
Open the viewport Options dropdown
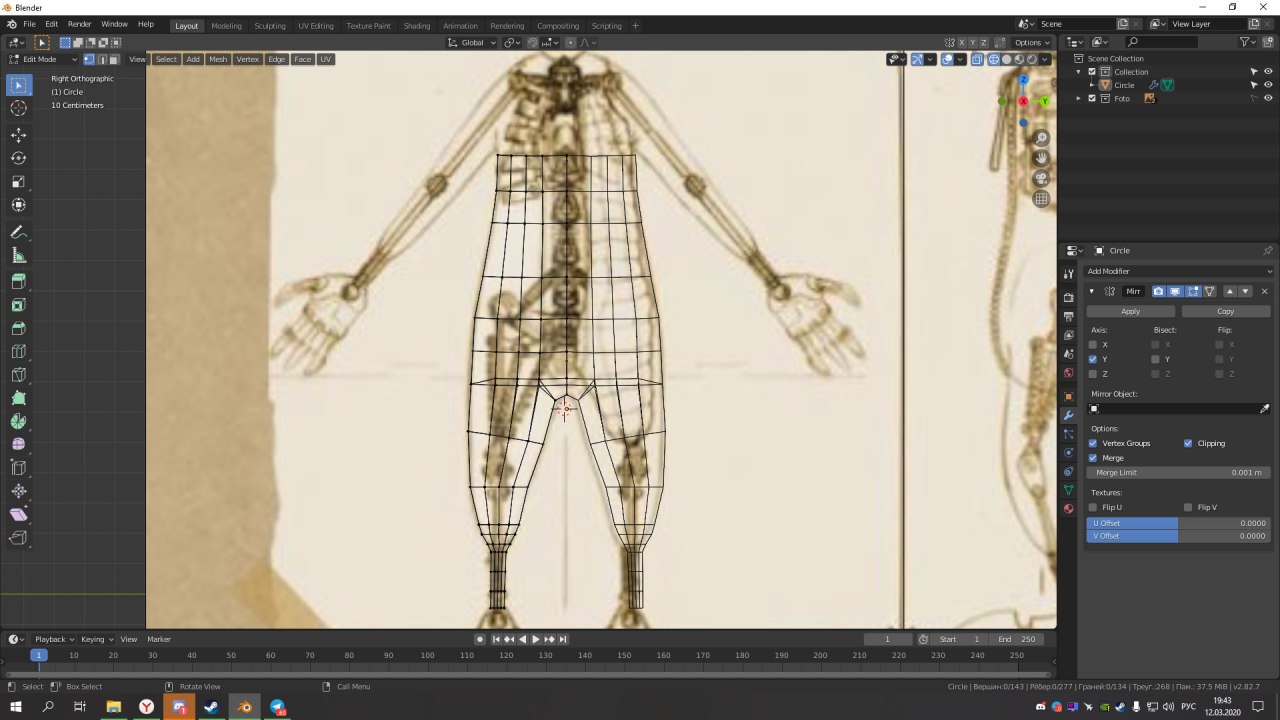(1032, 42)
